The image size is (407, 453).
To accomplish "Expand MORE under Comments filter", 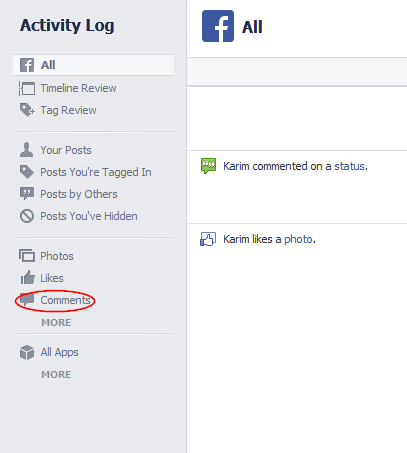I will click(56, 322).
